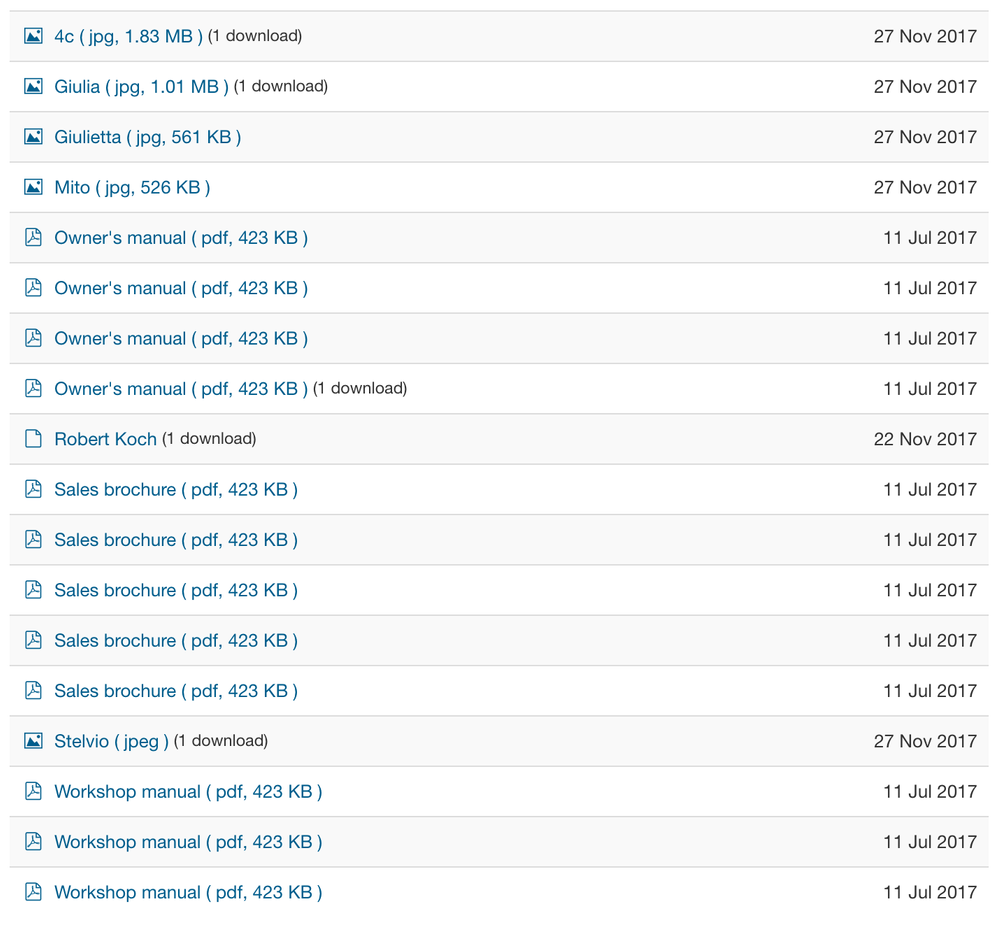
Task: Open the Owner's manual link showing 1 download
Action: [x=181, y=389]
